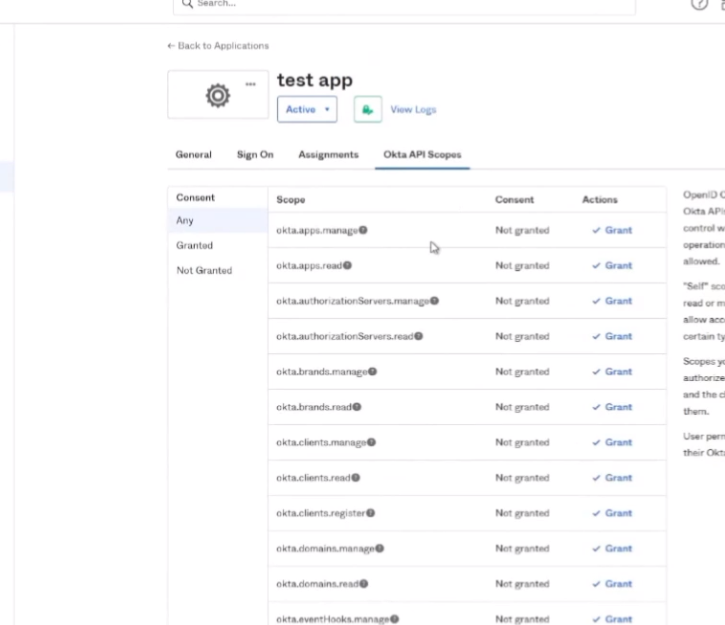
Task: Grant the okta.domains.read scope
Action: pyautogui.click(x=612, y=584)
